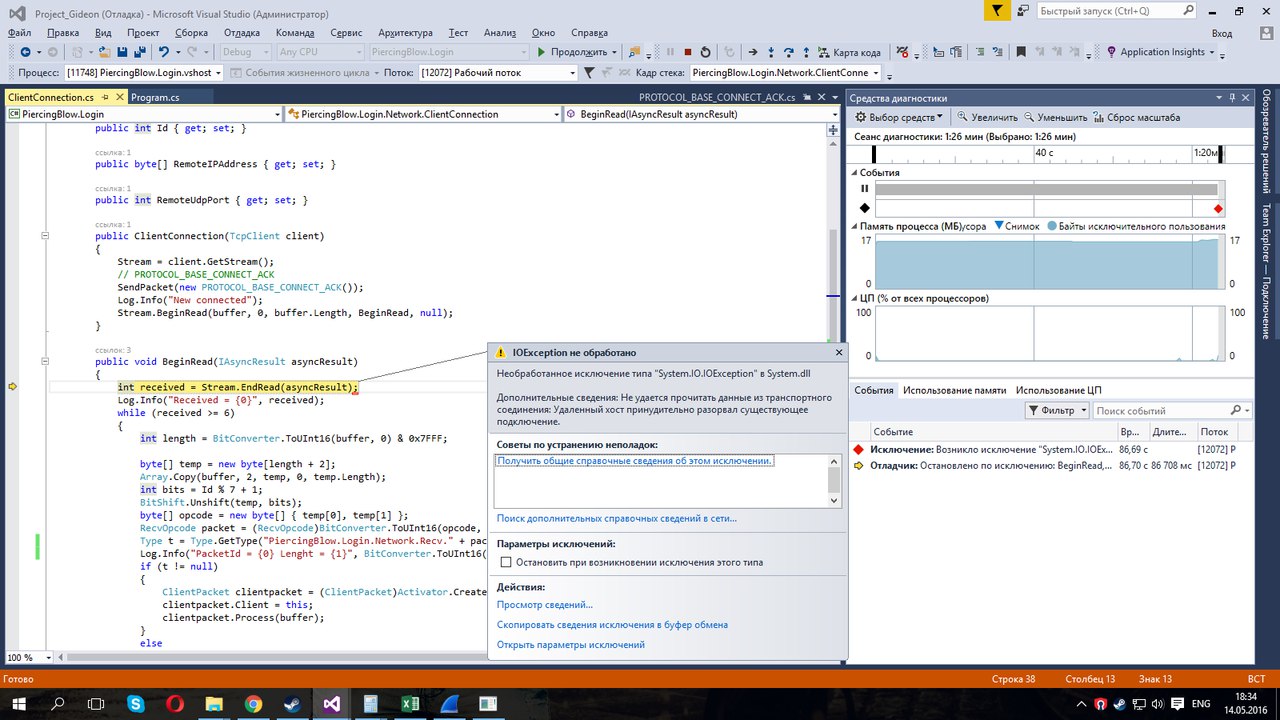Switch to PROTOCOL_BASE_CONNECT_ACK.cs tab
The width and height of the screenshot is (1280, 720).
[x=716, y=97]
